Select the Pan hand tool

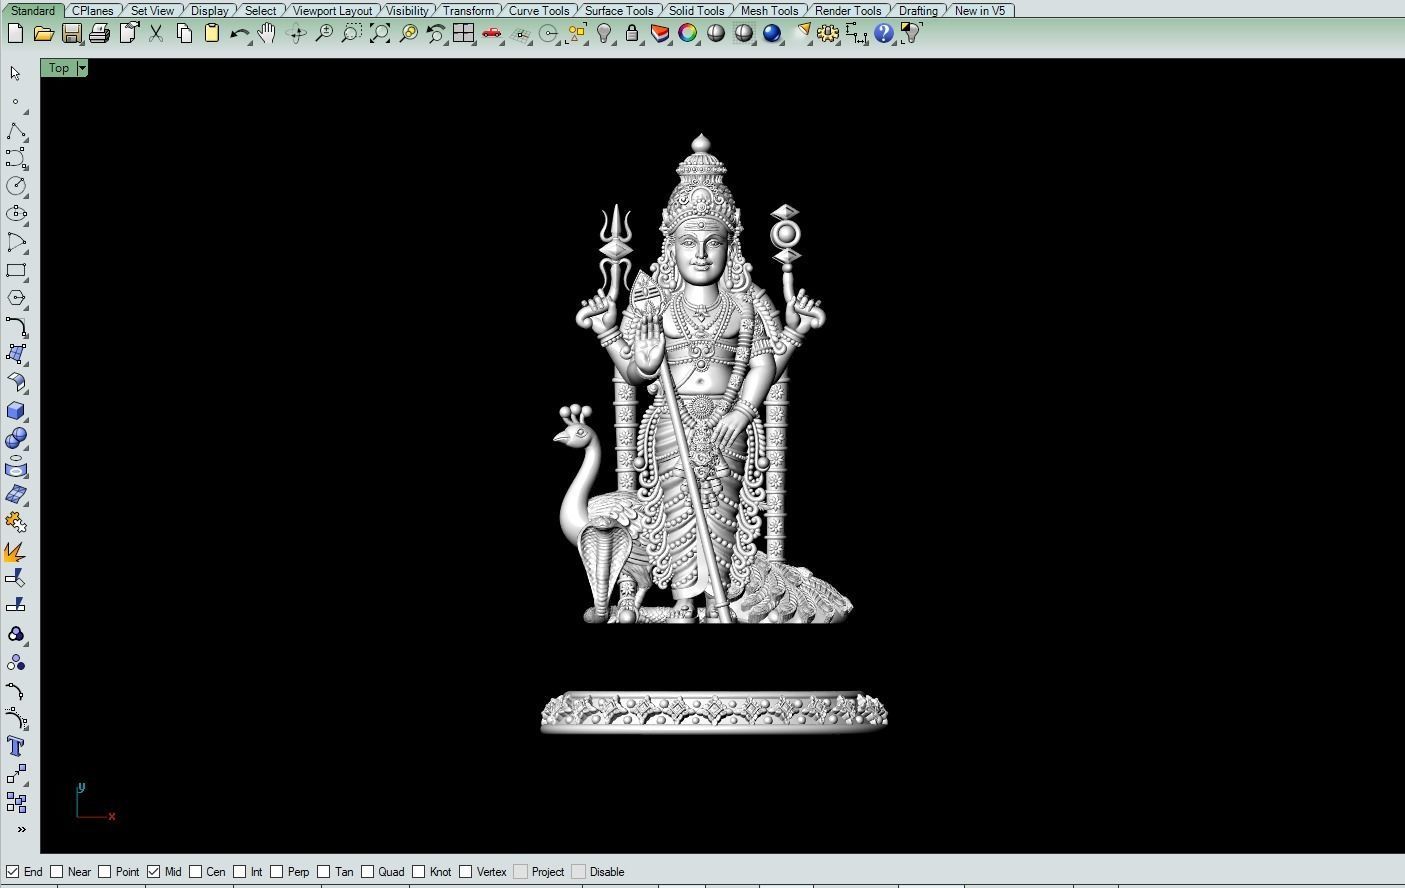tap(267, 33)
